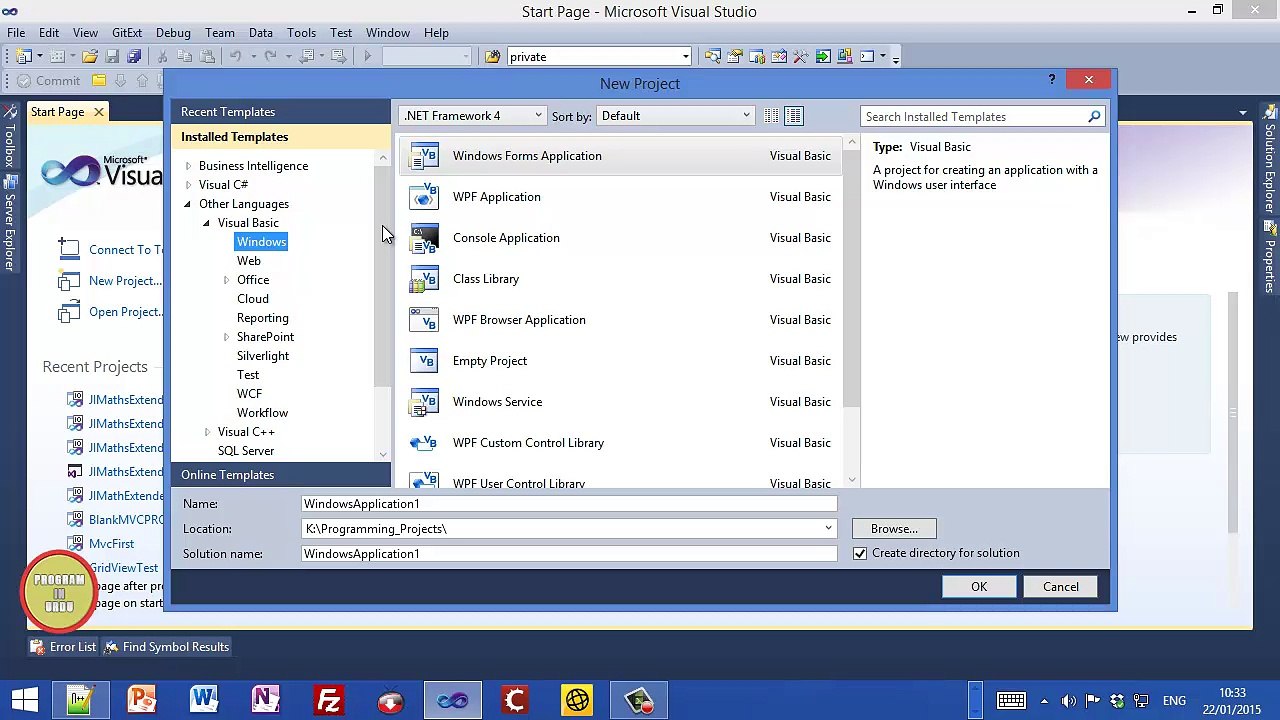Open Solution Explorer toolbar icon

[x=712, y=57]
